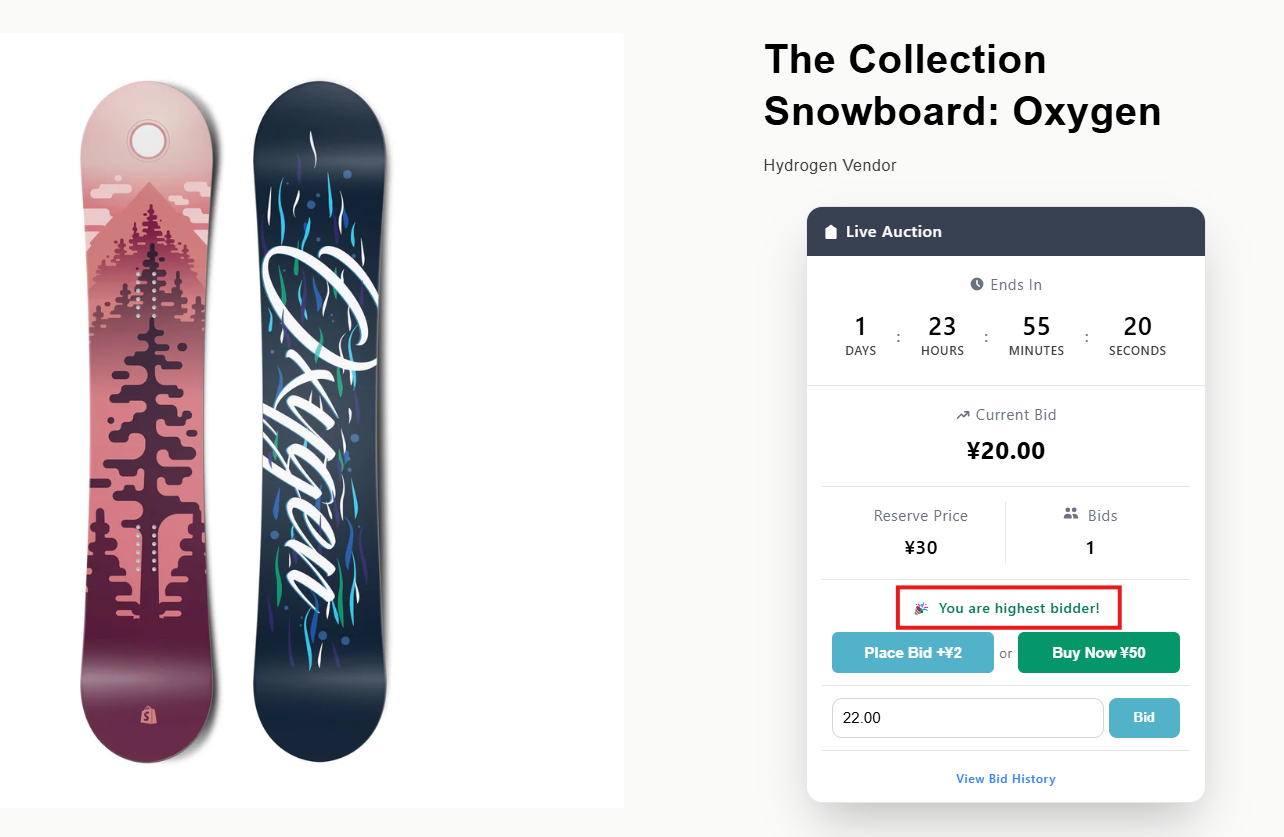Click the product title 'The Collection Snowboard: Oxygen'
The width and height of the screenshot is (1284, 837).
[x=961, y=86]
